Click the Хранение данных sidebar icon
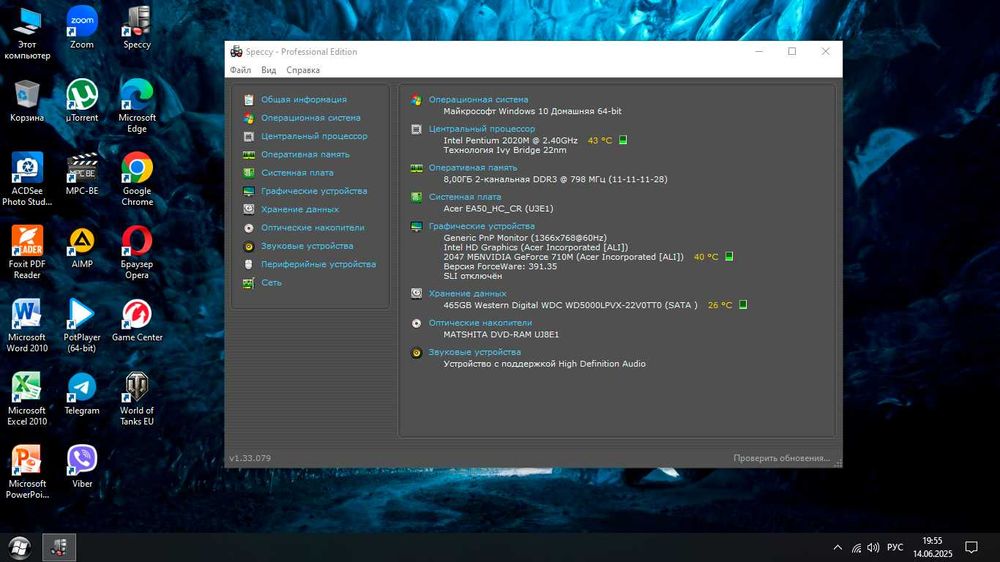The width and height of the screenshot is (1000, 562). point(249,209)
